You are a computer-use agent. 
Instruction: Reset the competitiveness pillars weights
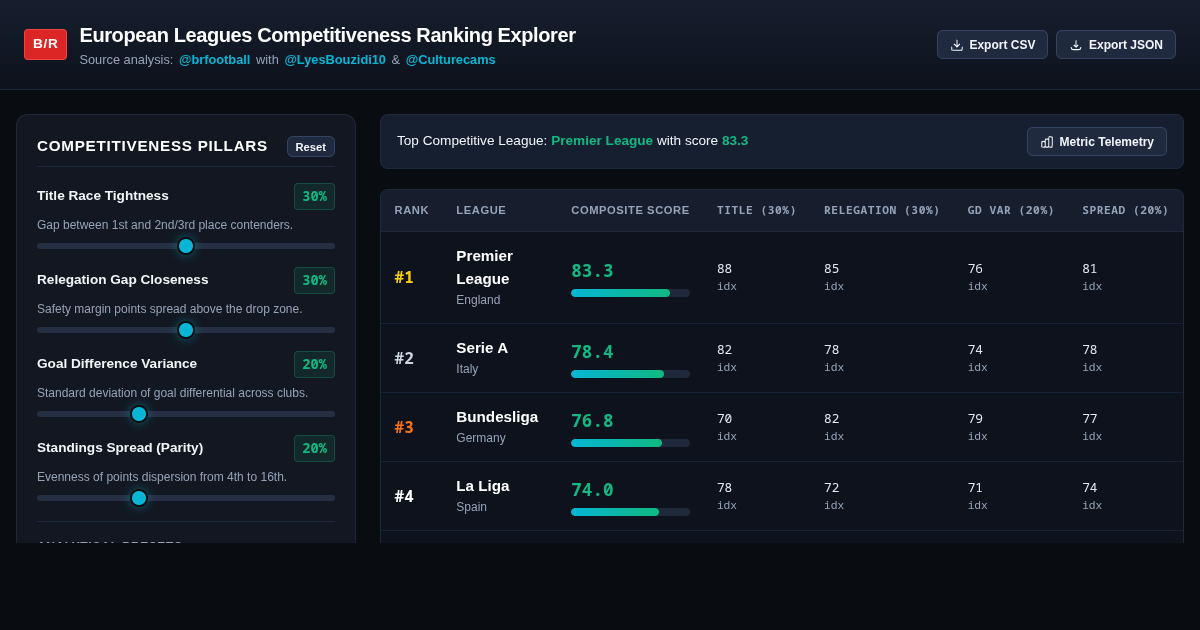[311, 147]
